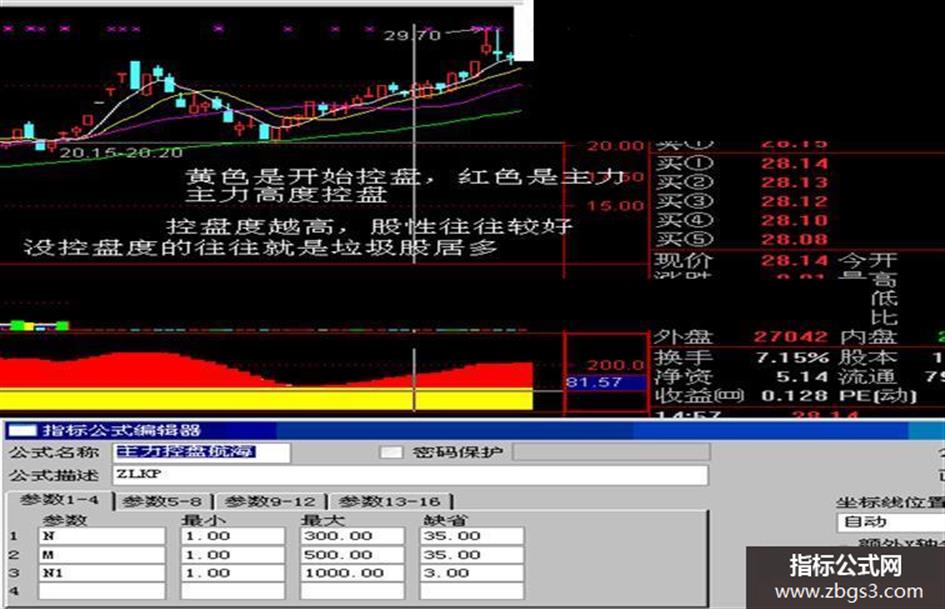Click the empty 最大 field in row 4
The image size is (945, 609).
pos(352,591)
